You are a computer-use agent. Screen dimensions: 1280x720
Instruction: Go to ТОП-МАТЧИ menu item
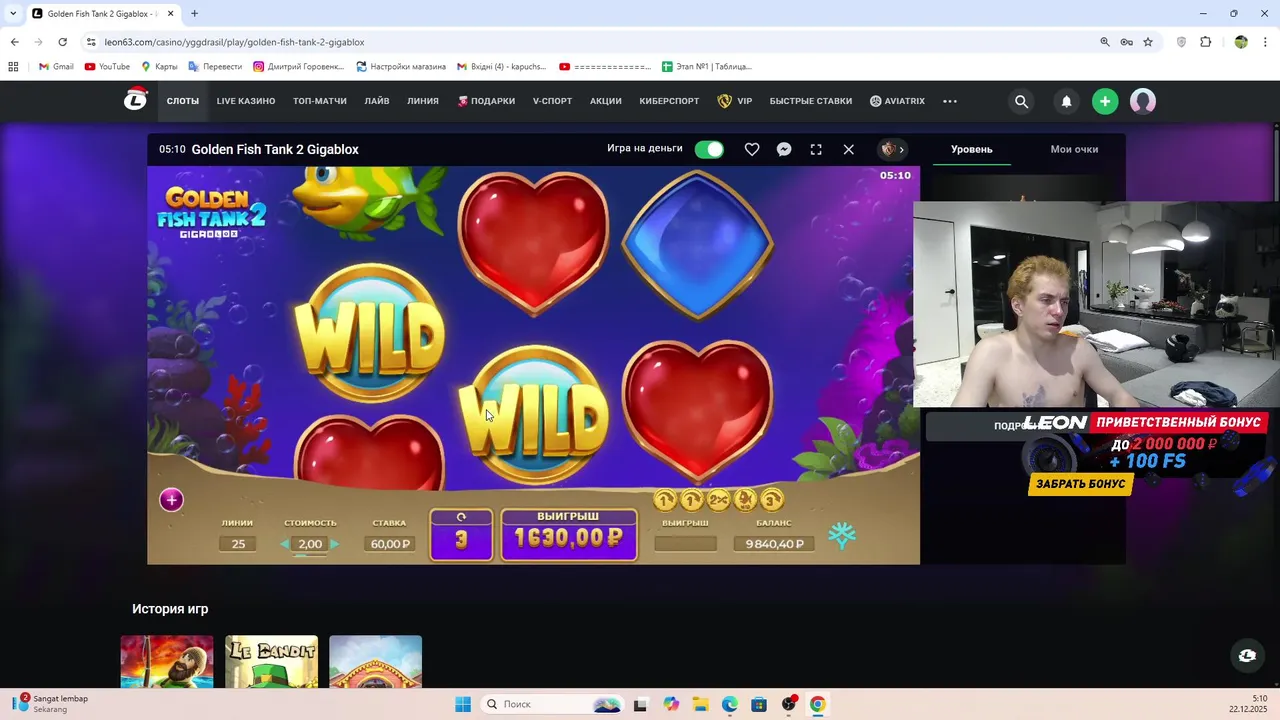320,101
